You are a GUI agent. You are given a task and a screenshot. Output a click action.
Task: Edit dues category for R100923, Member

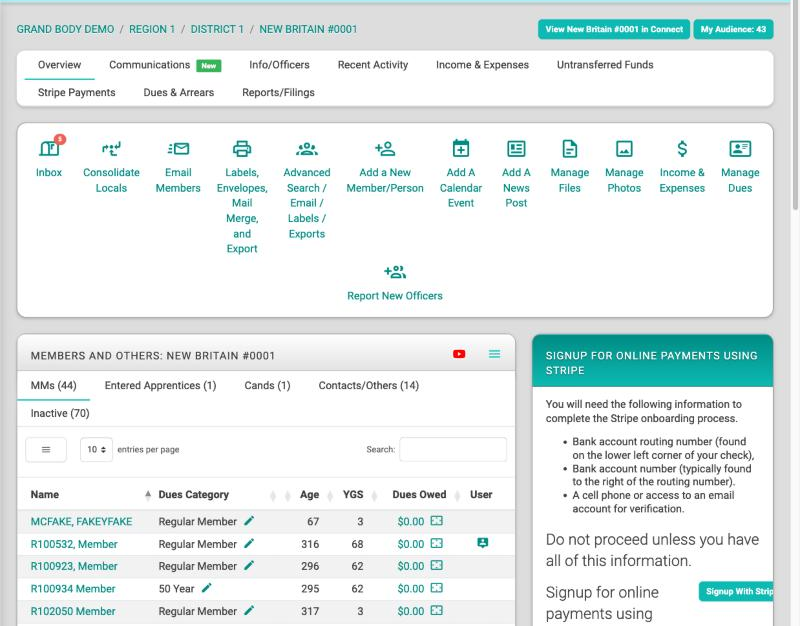[249, 565]
